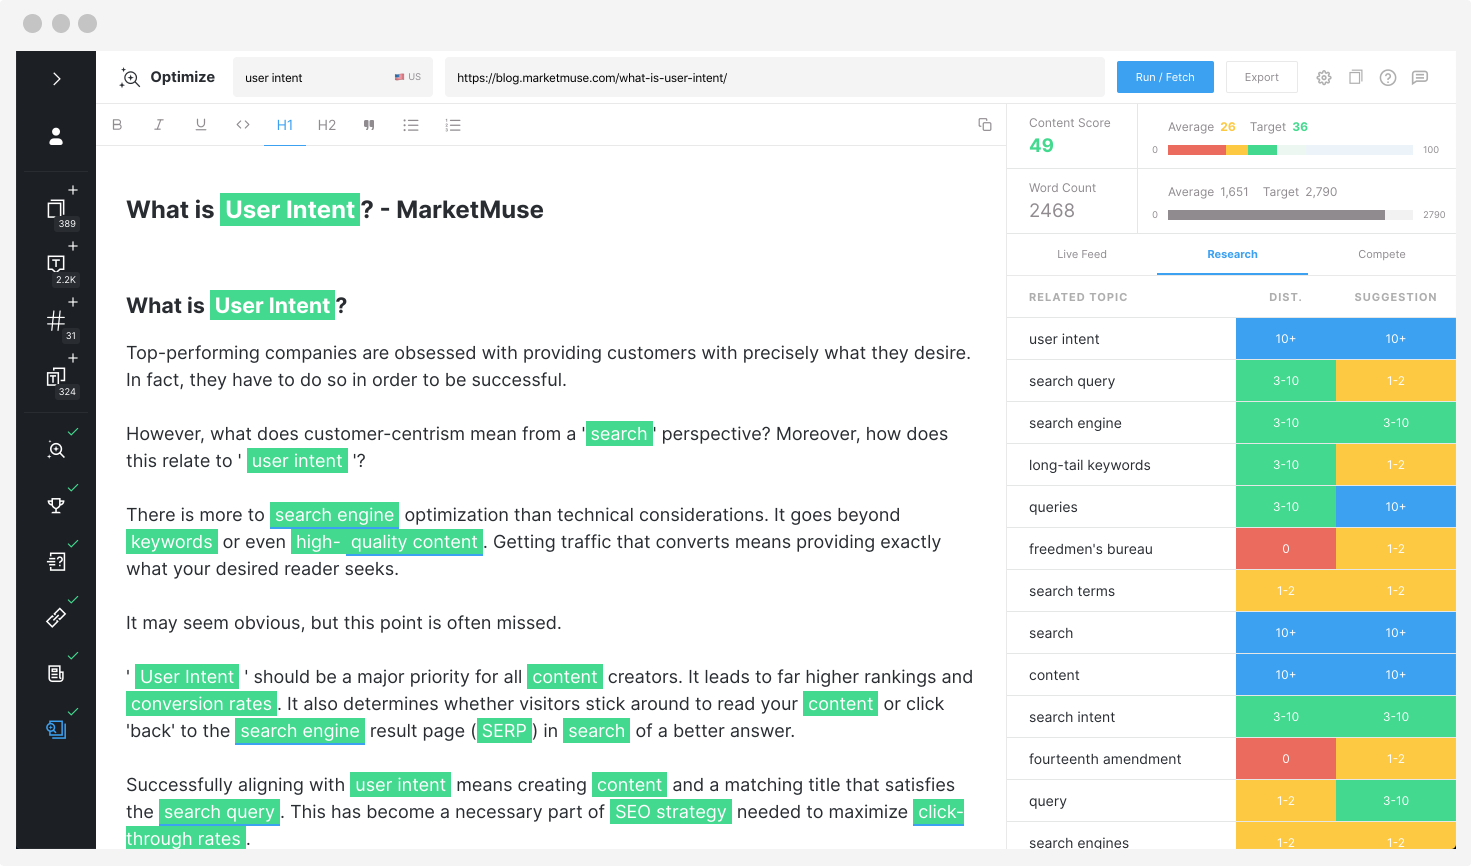Click the Run / Fetch button

[1164, 77]
